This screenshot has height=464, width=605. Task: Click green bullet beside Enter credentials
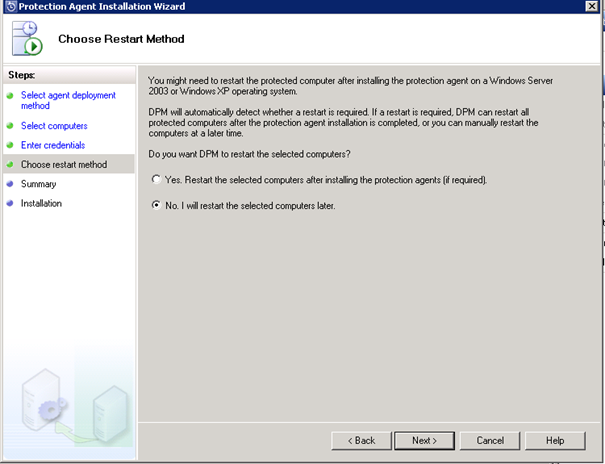(x=10, y=145)
